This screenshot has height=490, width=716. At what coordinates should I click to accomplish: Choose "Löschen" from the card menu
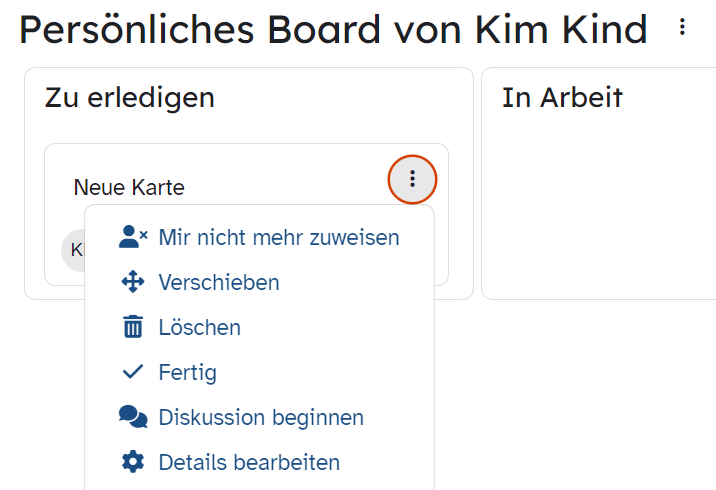pyautogui.click(x=259, y=327)
